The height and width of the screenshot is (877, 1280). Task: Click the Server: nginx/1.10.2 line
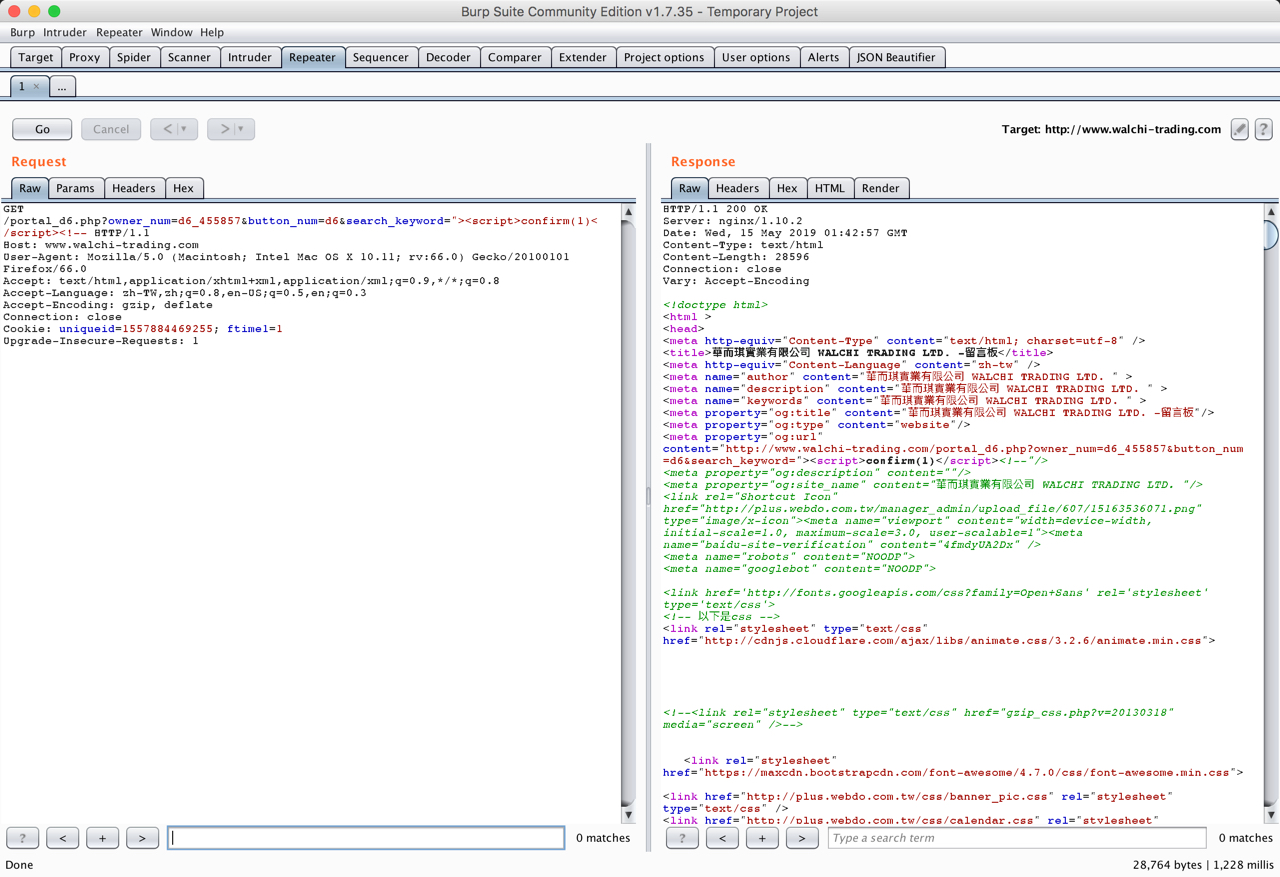[733, 221]
